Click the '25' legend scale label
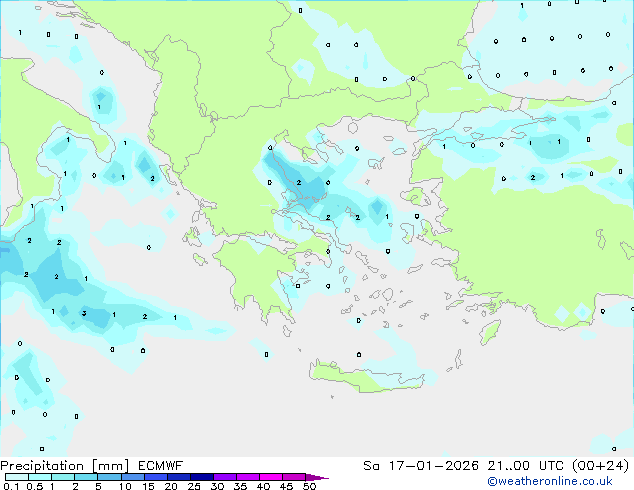634x490 pixels. coord(194,486)
